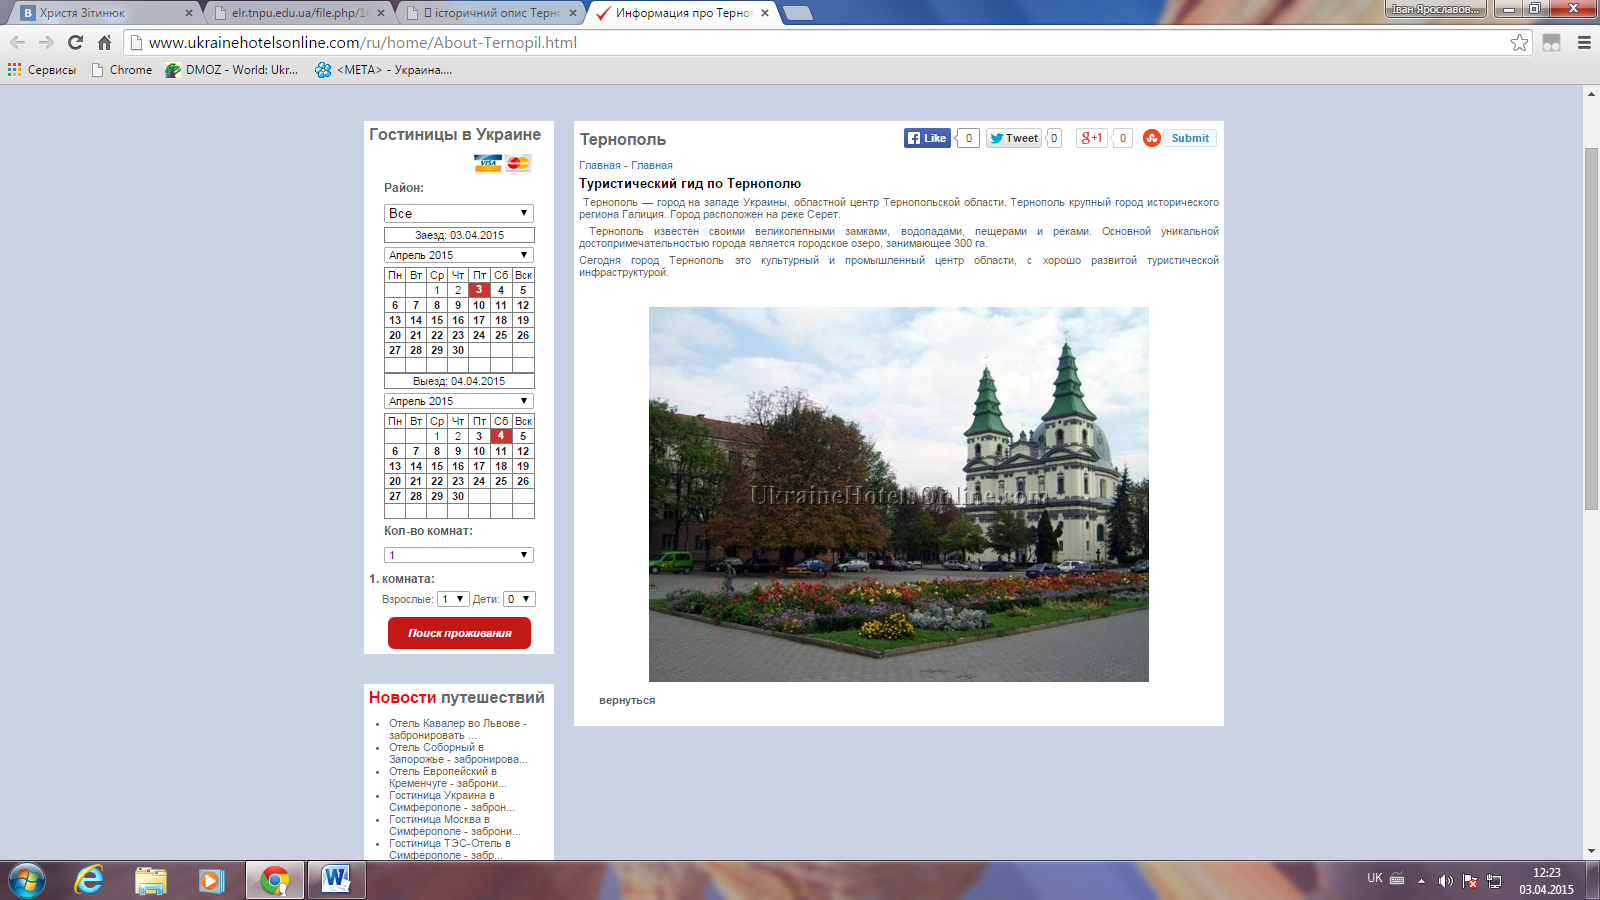Go to browser Home page icon
The height and width of the screenshot is (900, 1600).
pyautogui.click(x=104, y=42)
